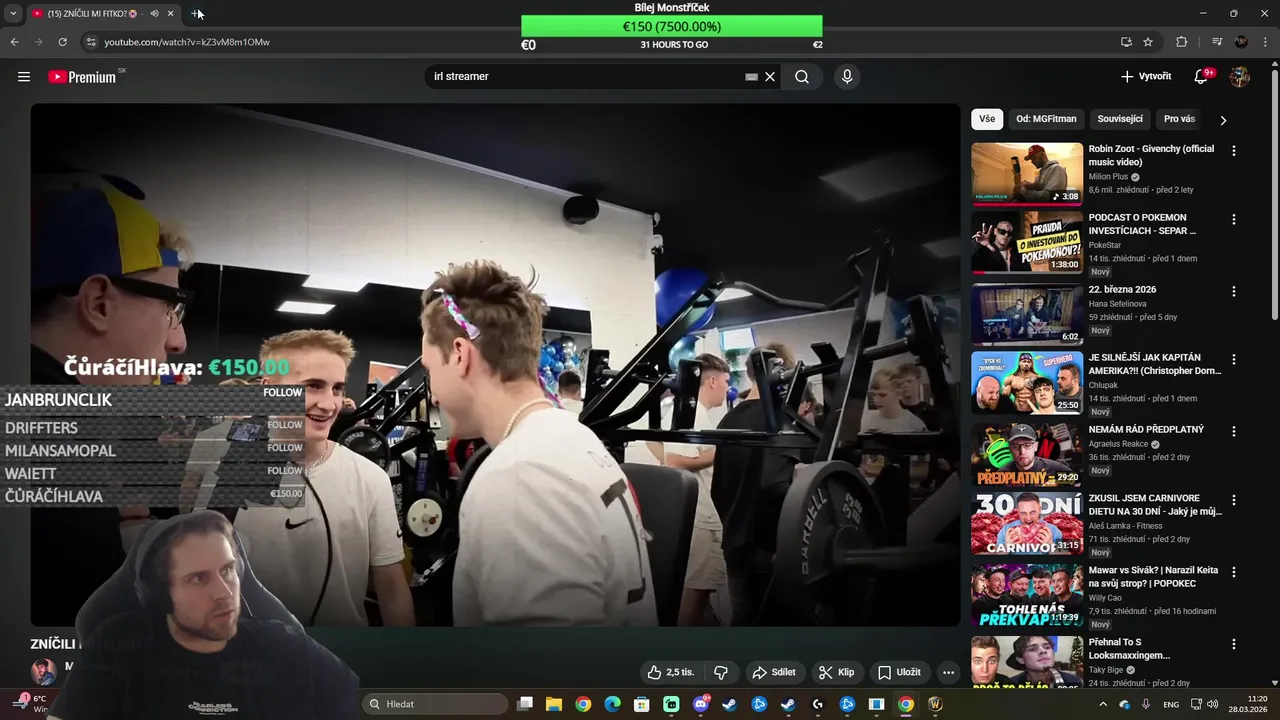
Task: Go to YouTube Premium home logo
Action: [x=82, y=77]
